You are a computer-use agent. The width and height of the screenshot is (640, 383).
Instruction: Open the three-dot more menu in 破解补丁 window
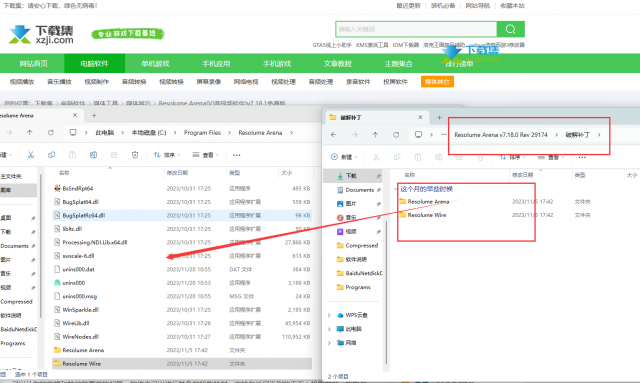coord(582,157)
